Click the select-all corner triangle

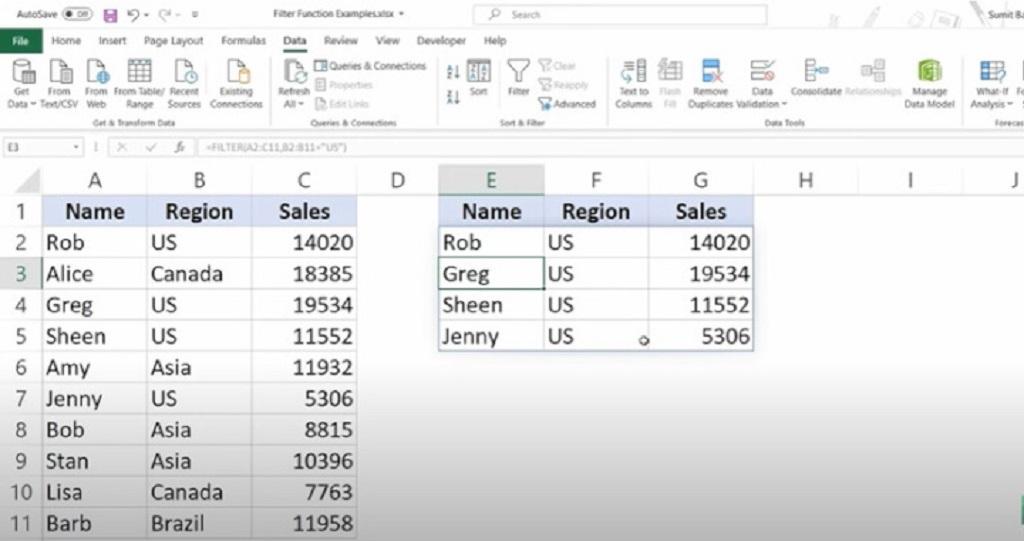pos(27,181)
